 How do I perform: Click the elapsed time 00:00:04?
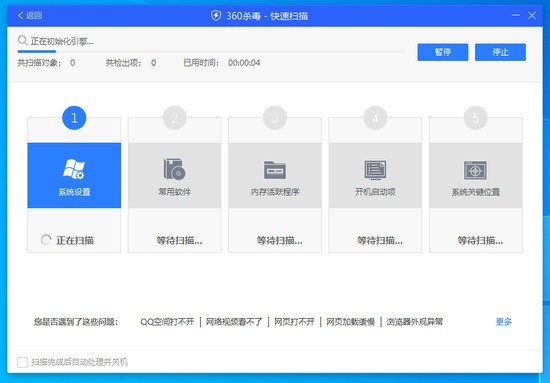244,63
